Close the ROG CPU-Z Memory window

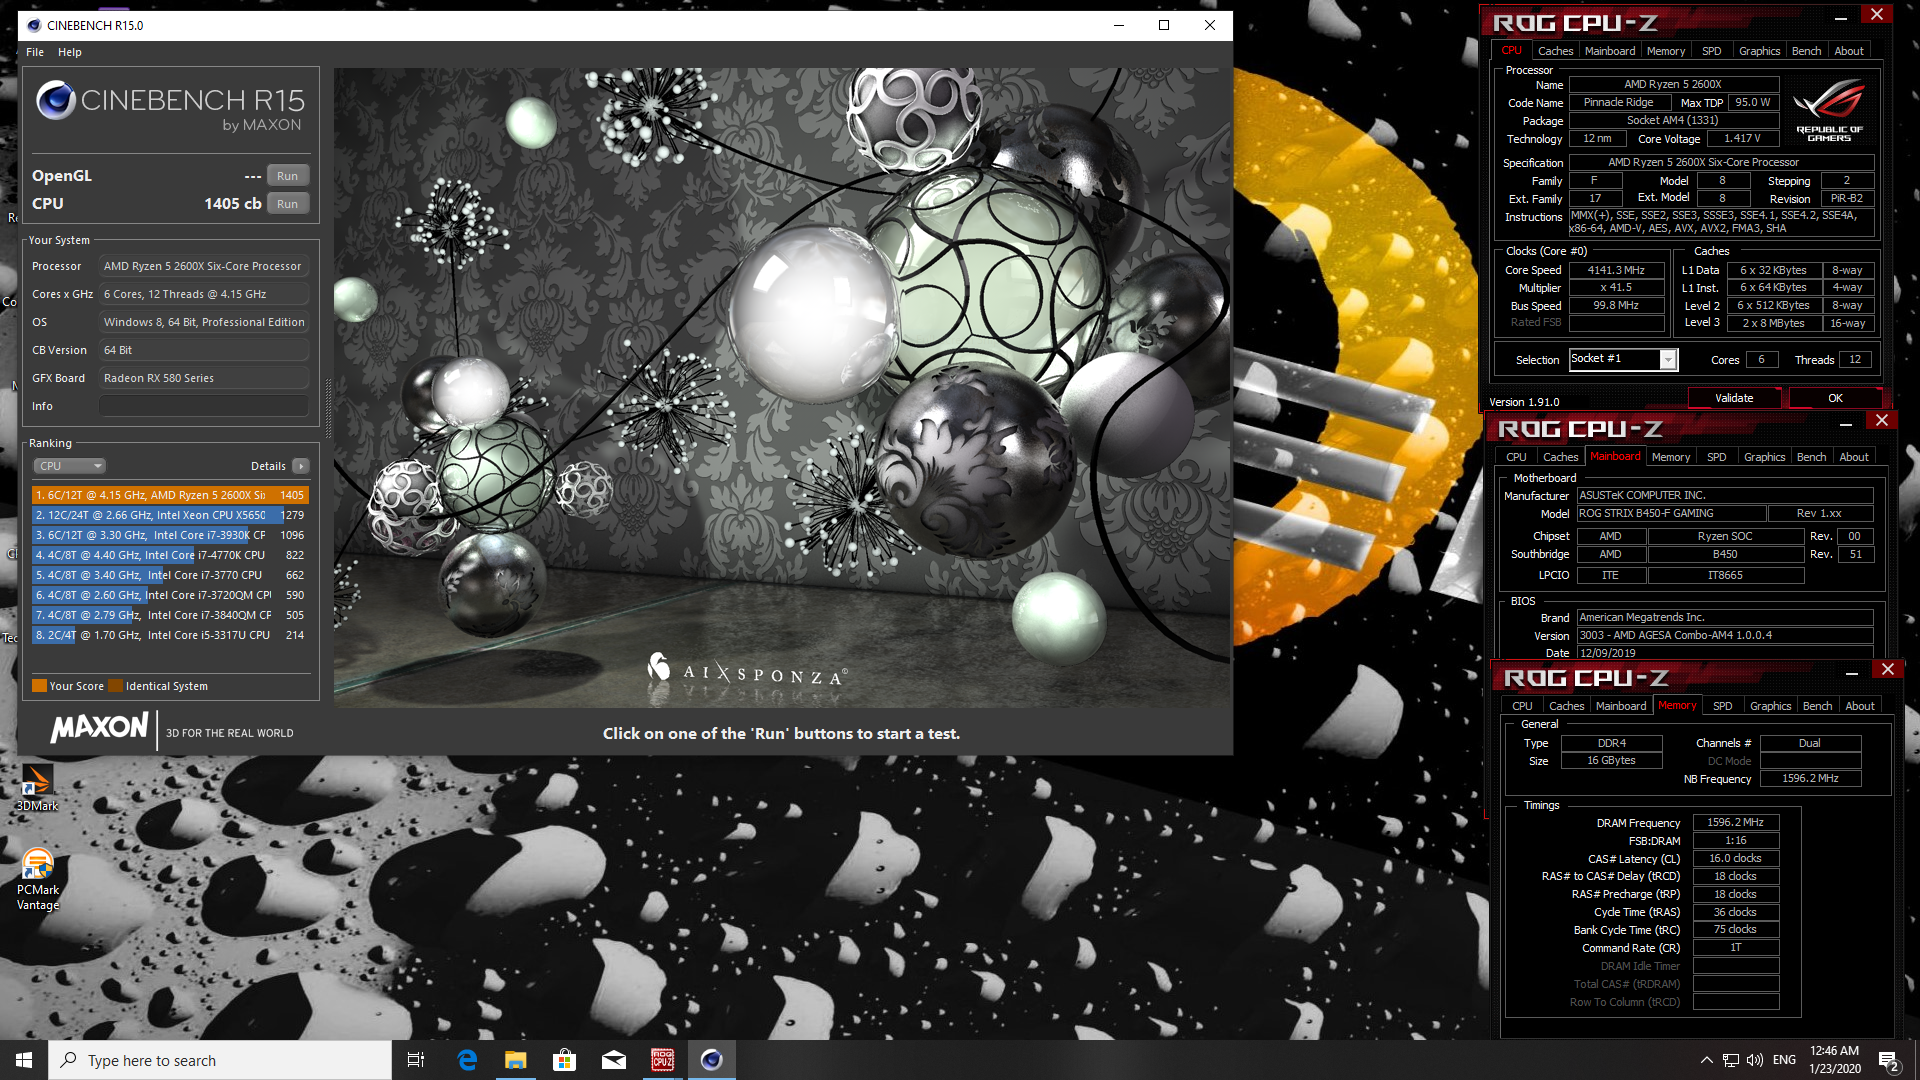point(1887,669)
